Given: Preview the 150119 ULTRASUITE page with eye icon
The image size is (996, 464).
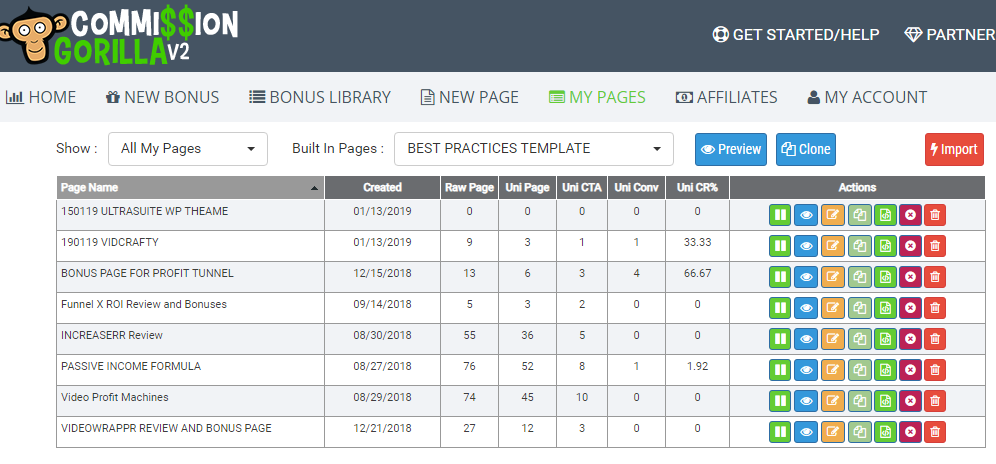Looking at the screenshot, I should [x=806, y=215].
